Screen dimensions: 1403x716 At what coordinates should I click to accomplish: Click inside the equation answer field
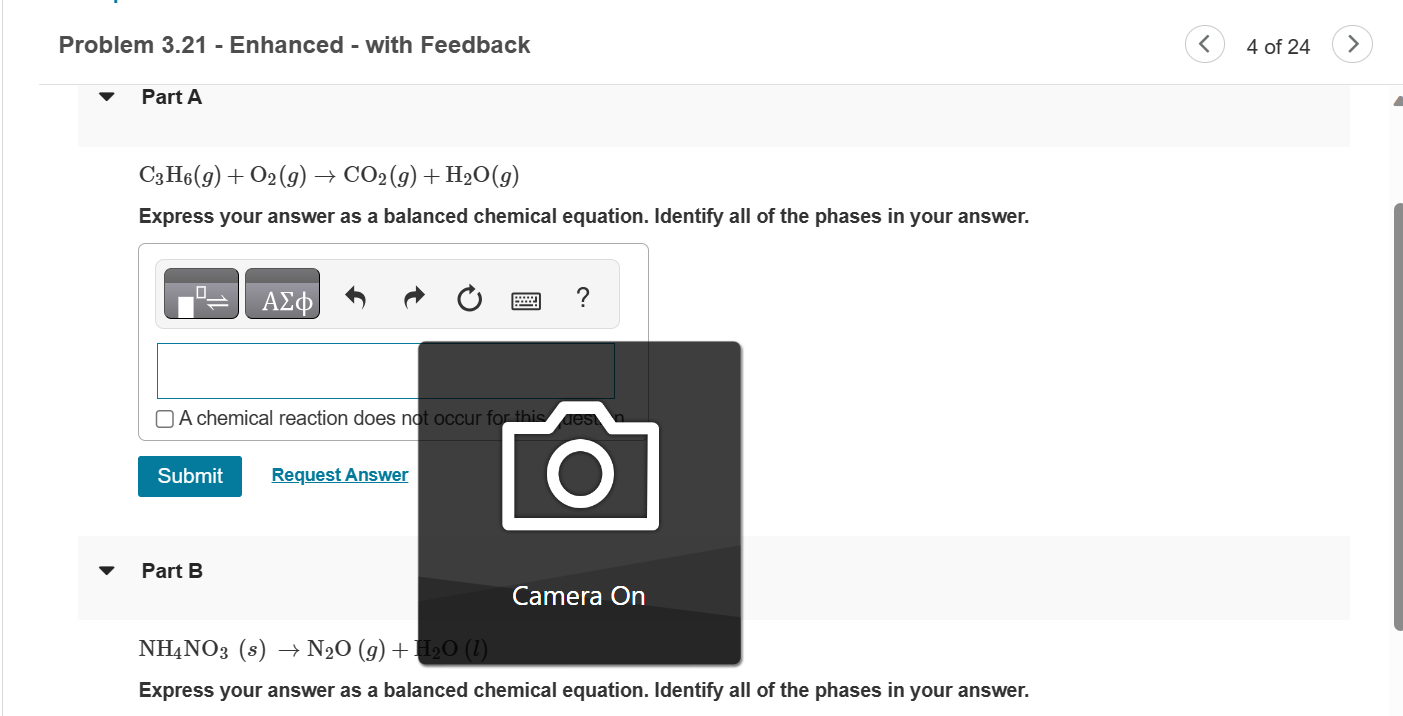280,370
